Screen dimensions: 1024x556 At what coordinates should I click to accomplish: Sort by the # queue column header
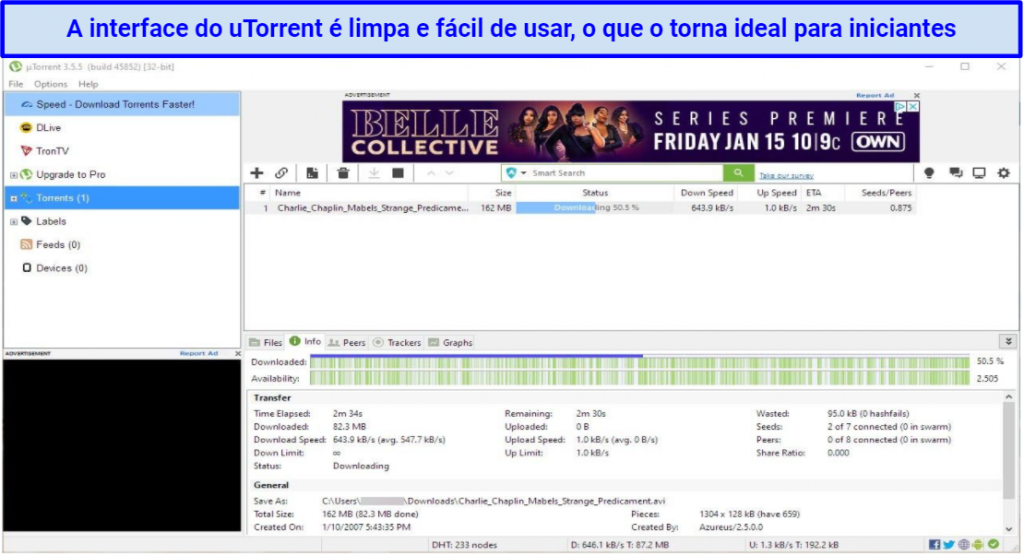click(259, 193)
